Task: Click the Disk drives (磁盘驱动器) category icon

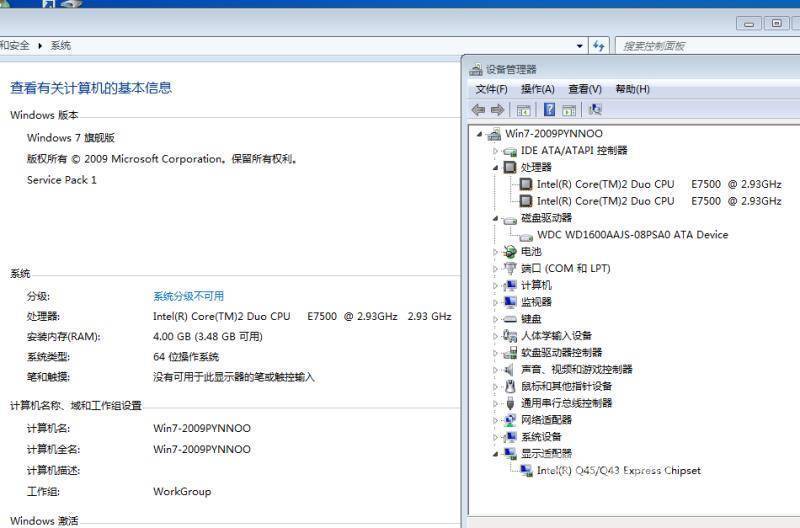Action: pos(510,219)
